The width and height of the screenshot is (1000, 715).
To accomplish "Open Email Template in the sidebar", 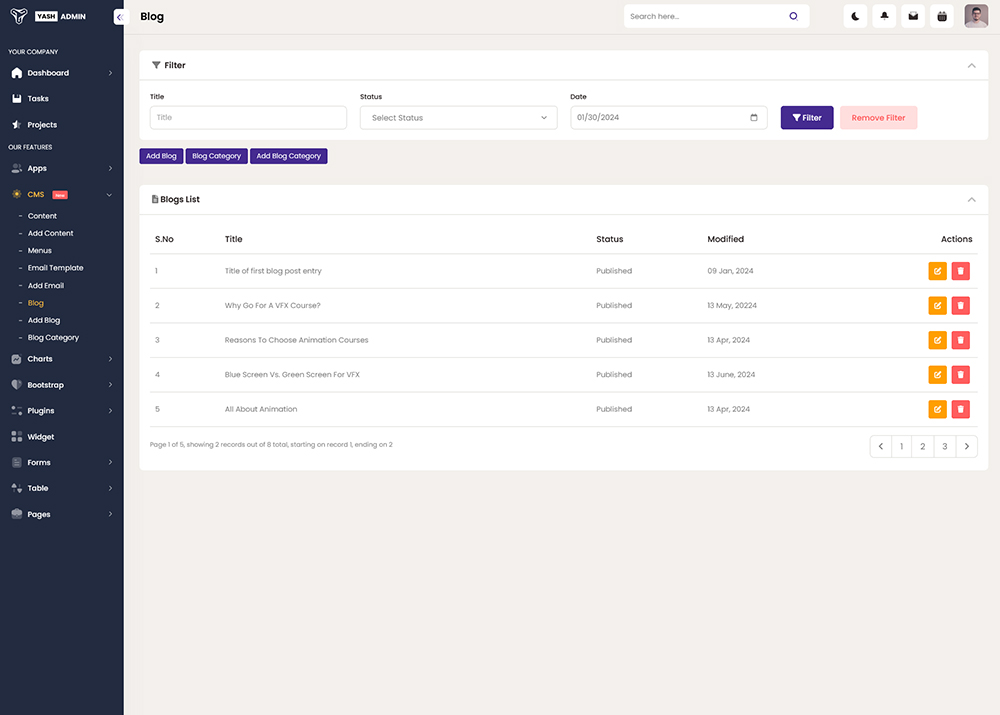I will point(55,268).
